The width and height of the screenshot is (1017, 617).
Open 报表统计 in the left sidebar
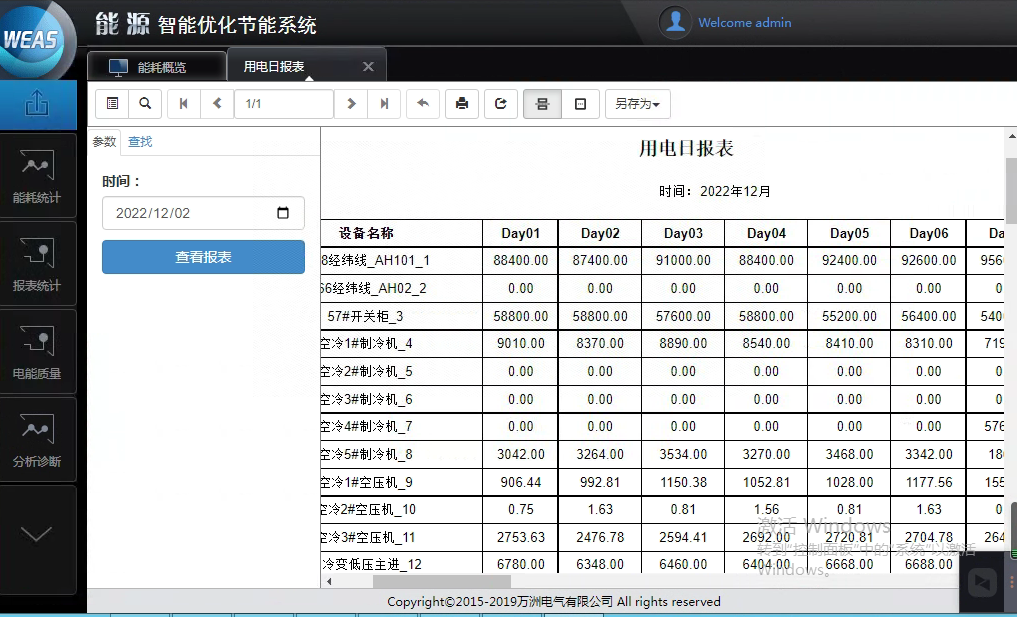click(x=37, y=265)
